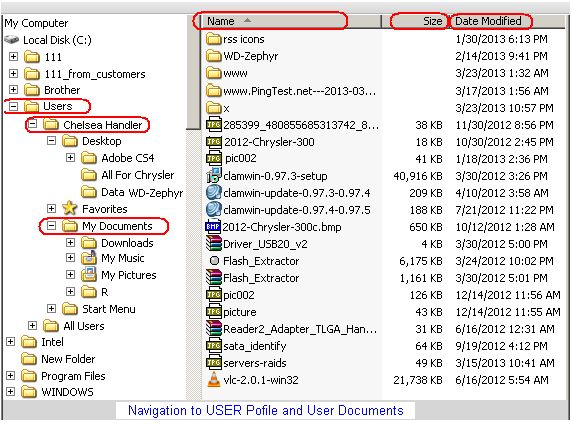Click the clamwin-0.97.3-setup installer icon
The image size is (571, 424).
tap(214, 176)
